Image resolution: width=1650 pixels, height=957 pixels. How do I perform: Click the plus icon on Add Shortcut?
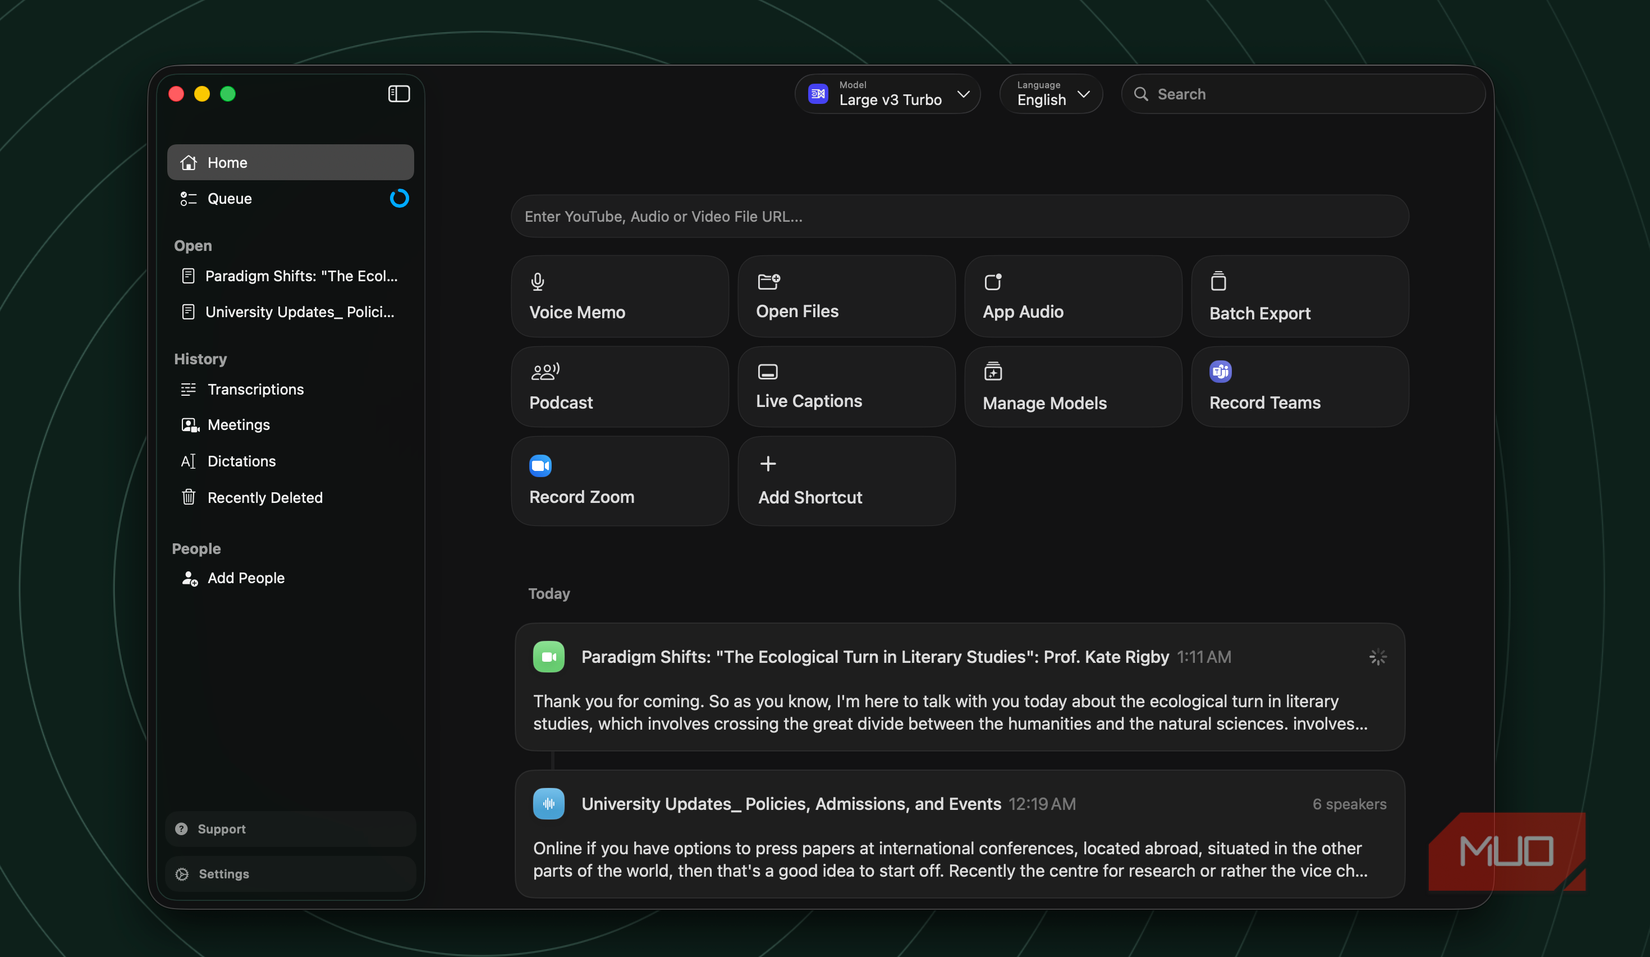pyautogui.click(x=768, y=464)
